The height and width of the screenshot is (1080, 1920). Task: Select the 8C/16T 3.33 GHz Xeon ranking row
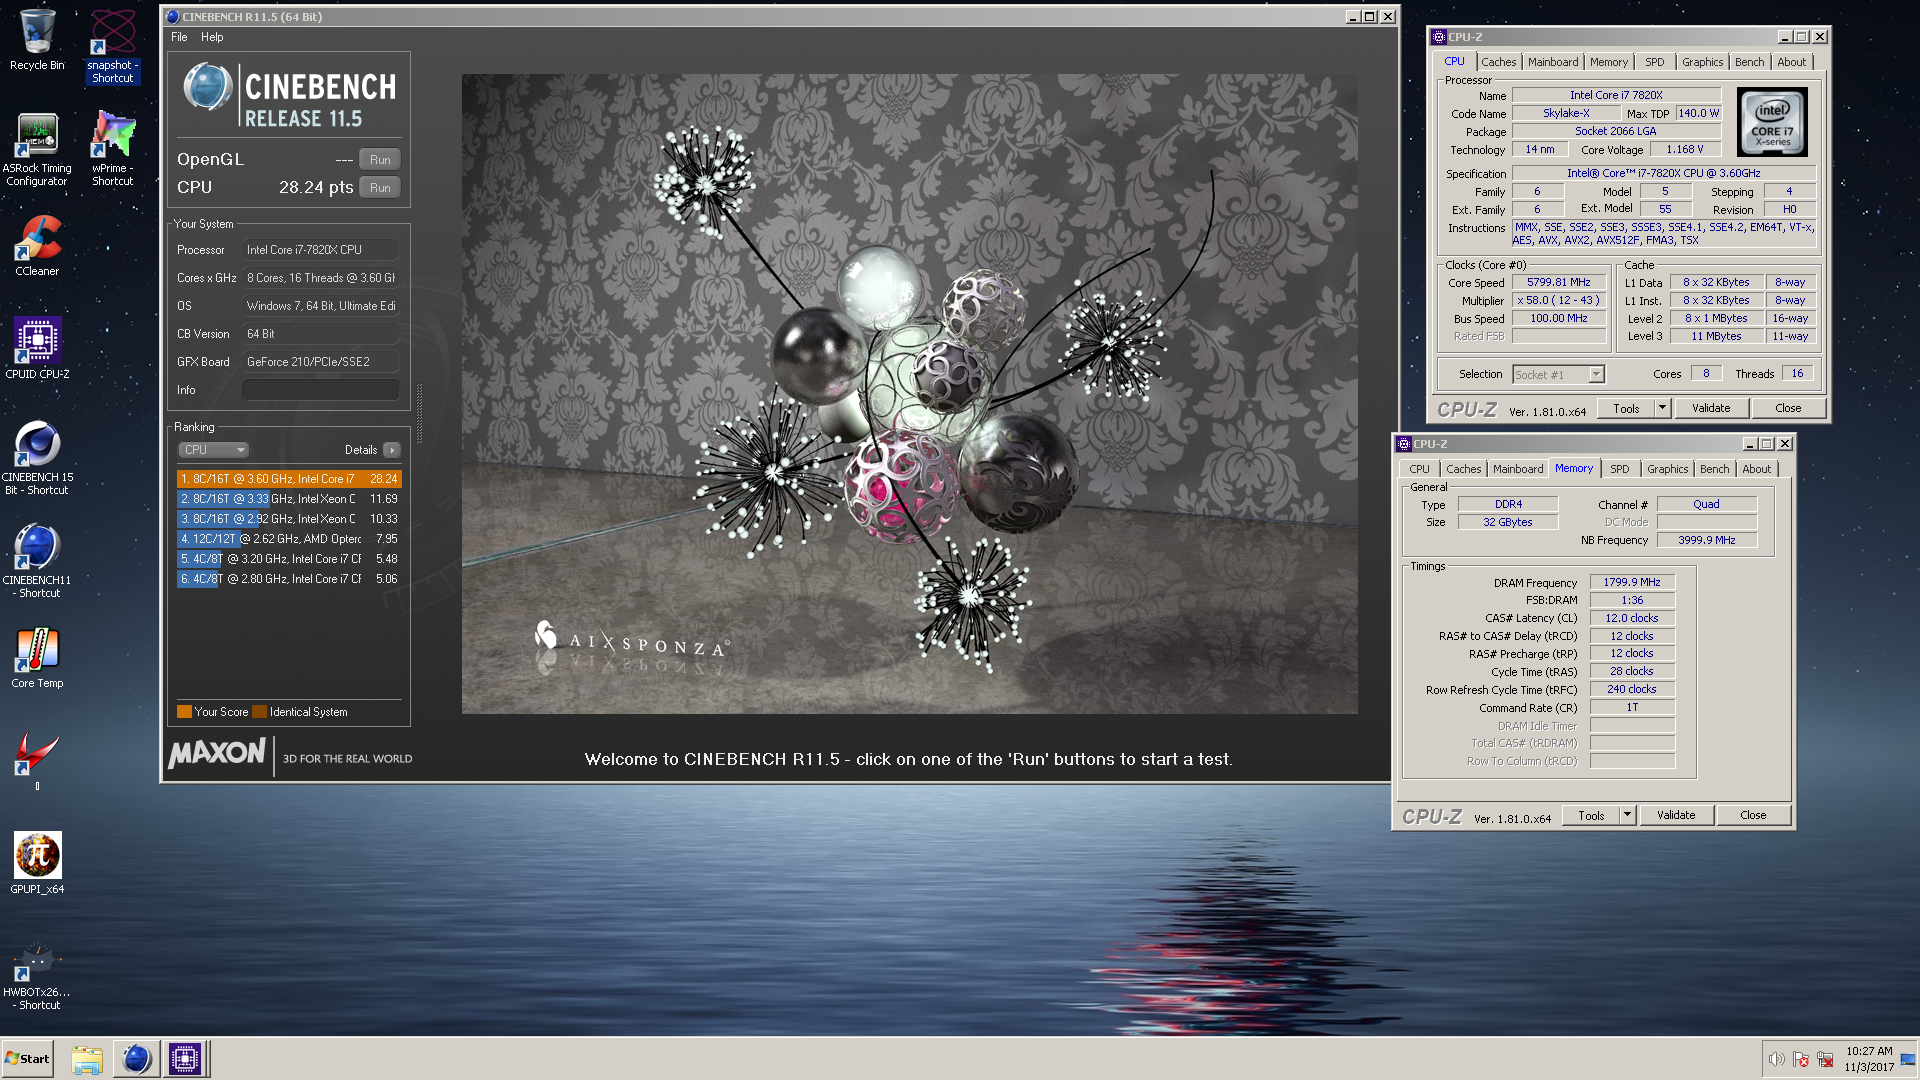(289, 499)
